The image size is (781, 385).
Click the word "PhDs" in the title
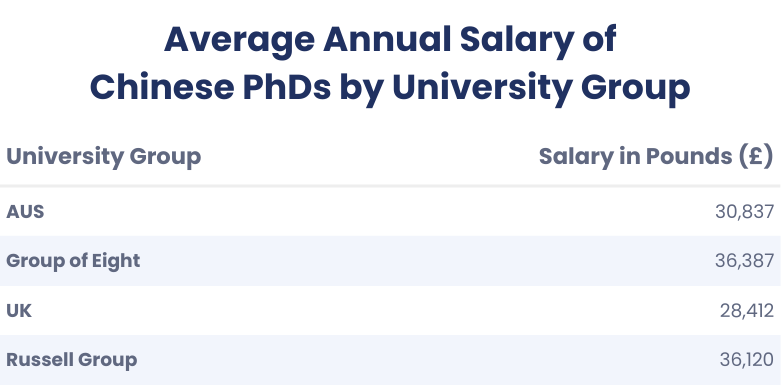(x=287, y=87)
